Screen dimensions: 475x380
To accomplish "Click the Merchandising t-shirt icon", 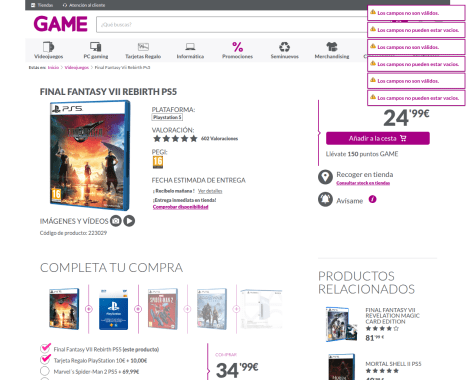I will pos(332,46).
